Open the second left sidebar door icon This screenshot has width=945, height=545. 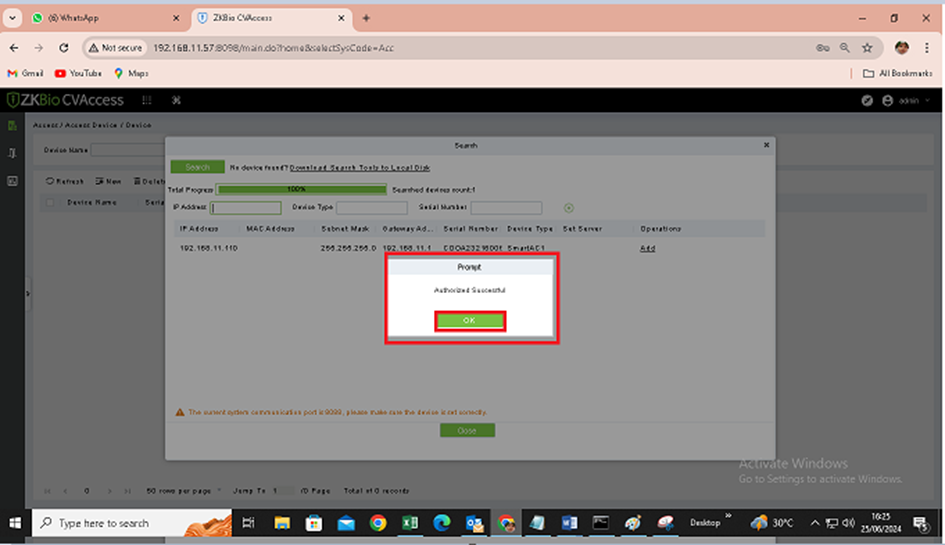[12, 153]
